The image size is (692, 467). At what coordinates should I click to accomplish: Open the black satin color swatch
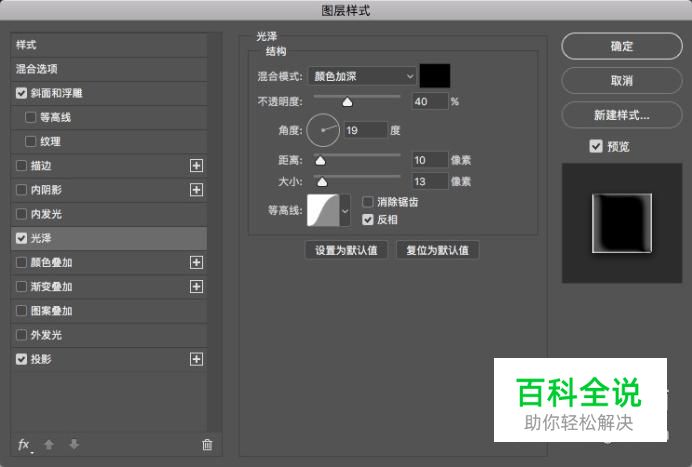[x=435, y=76]
